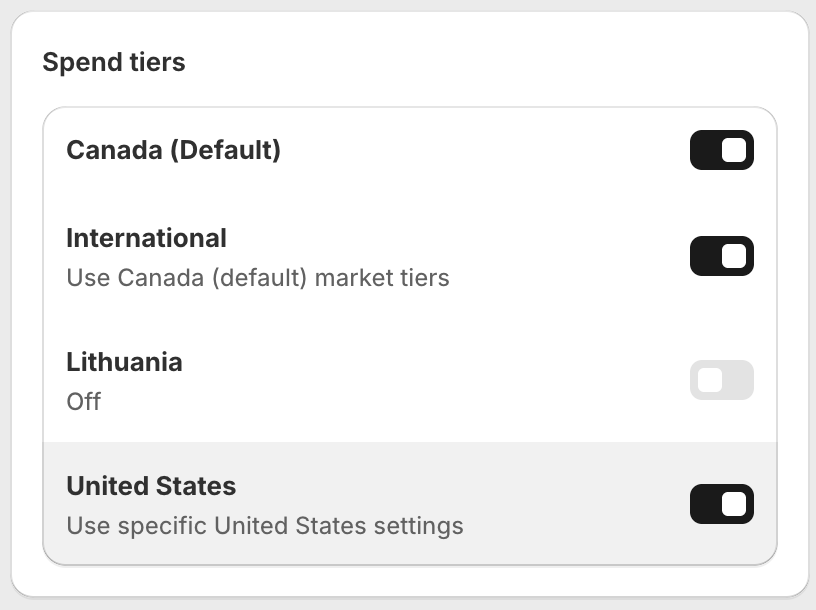Switch off the United States toggle
The image size is (816, 610).
point(721,504)
